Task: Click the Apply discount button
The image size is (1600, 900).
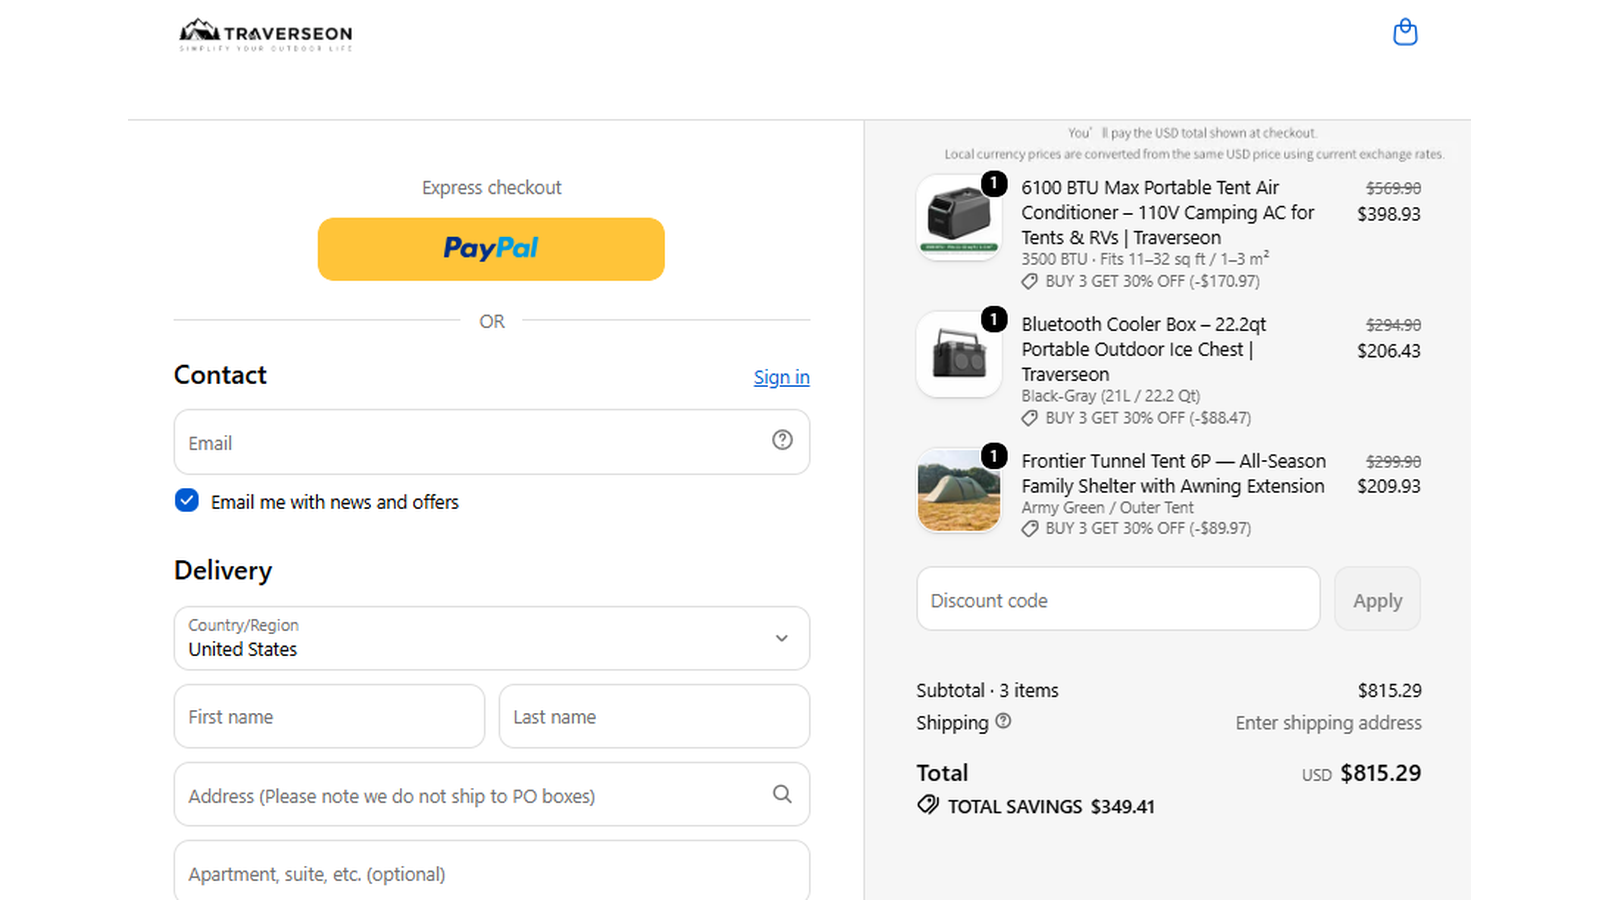Action: coord(1377,599)
